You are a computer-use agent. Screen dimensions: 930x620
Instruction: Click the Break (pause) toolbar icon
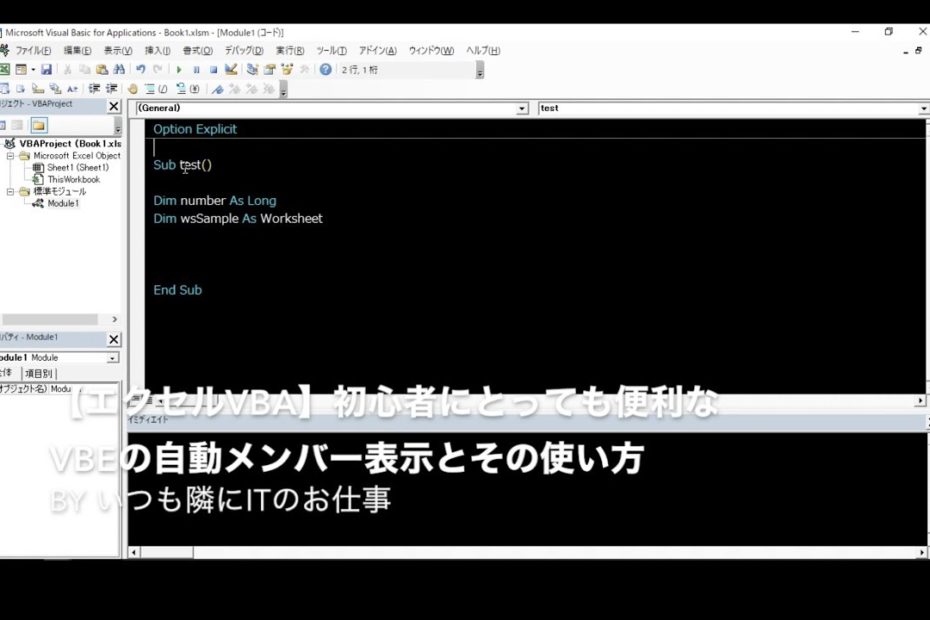pyautogui.click(x=196, y=70)
